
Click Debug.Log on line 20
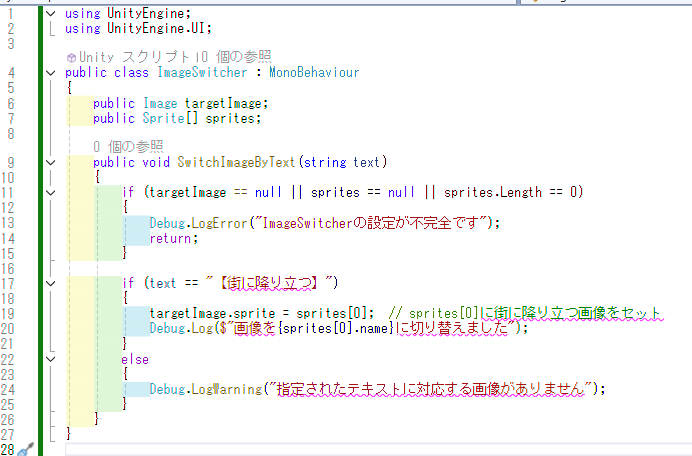[181, 328]
